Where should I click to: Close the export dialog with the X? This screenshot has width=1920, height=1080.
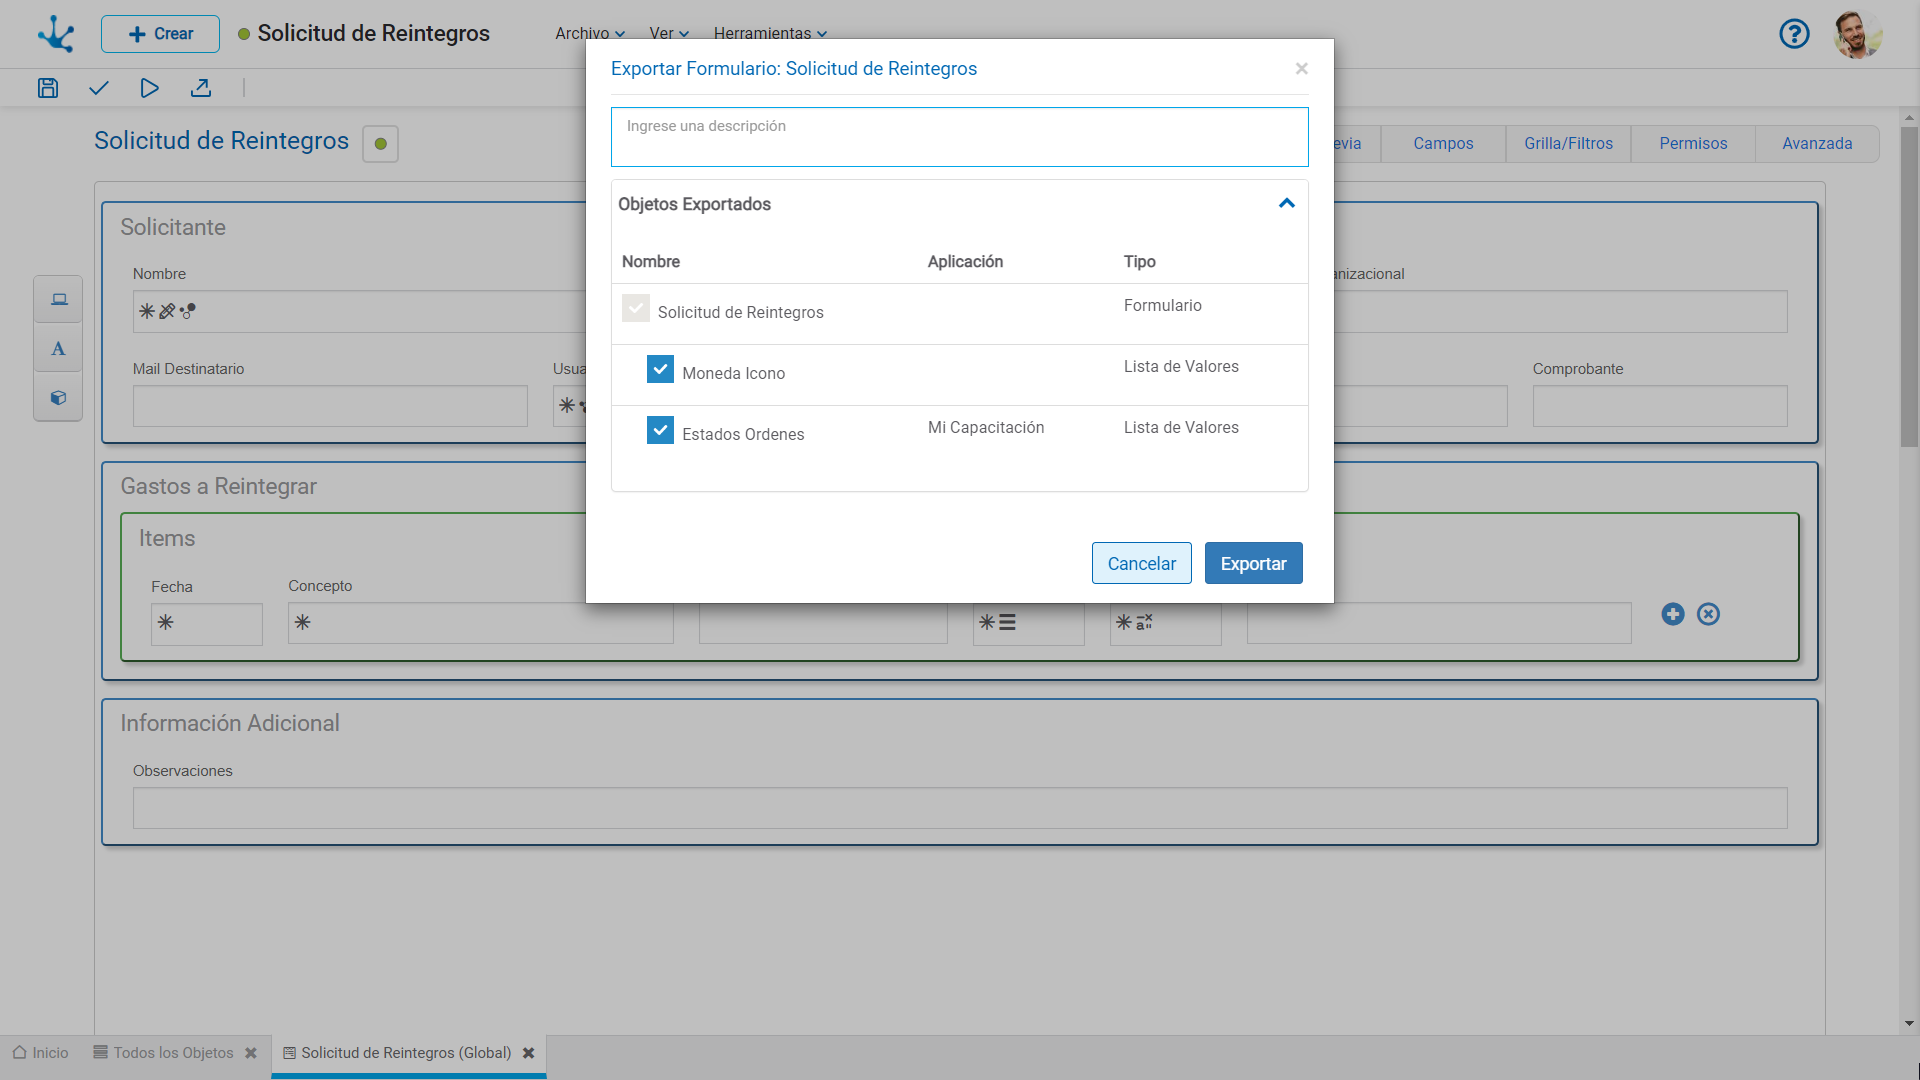coord(1301,68)
